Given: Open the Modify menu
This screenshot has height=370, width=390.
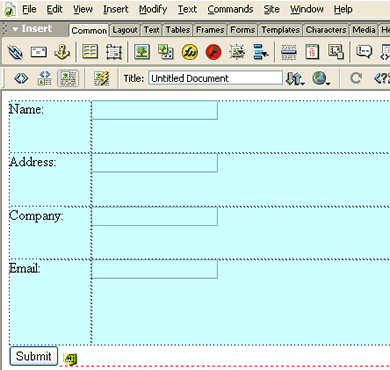Looking at the screenshot, I should [x=153, y=9].
